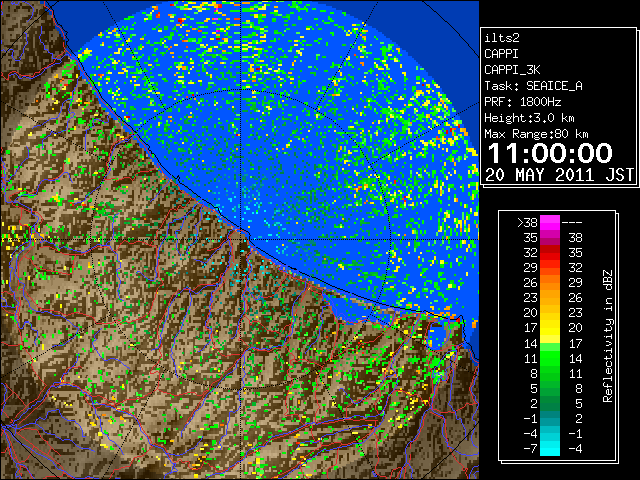Click the '-7' legend value
This screenshot has width=640, height=480.
click(x=530, y=449)
